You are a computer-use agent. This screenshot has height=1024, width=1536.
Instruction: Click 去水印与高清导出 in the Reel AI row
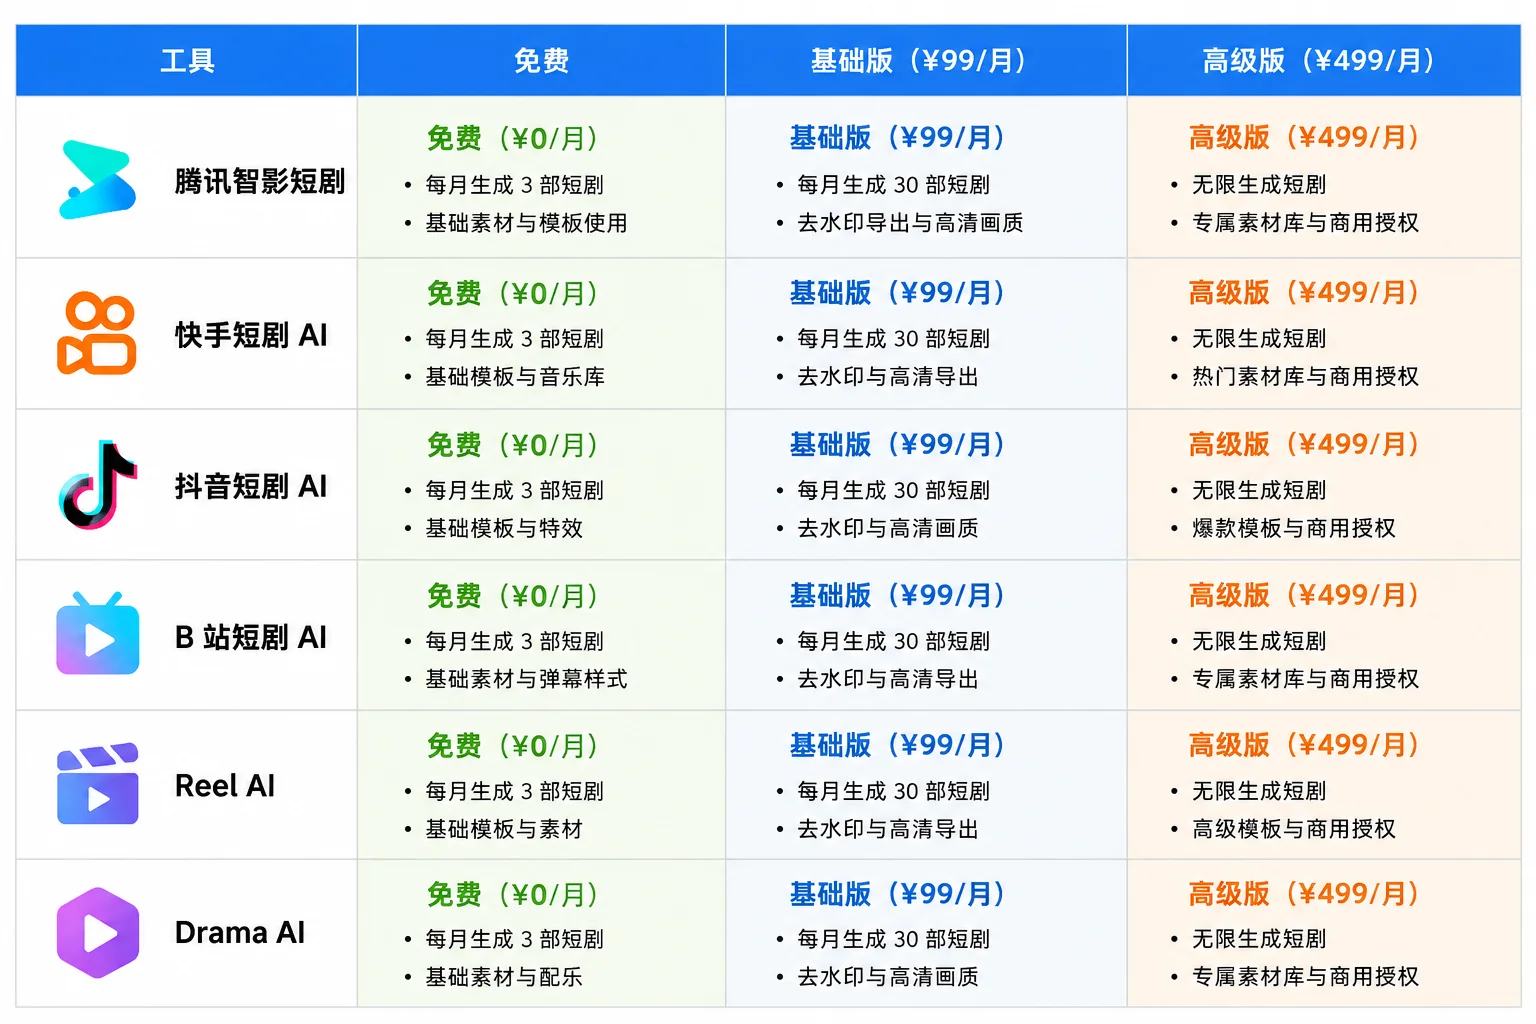(x=888, y=829)
